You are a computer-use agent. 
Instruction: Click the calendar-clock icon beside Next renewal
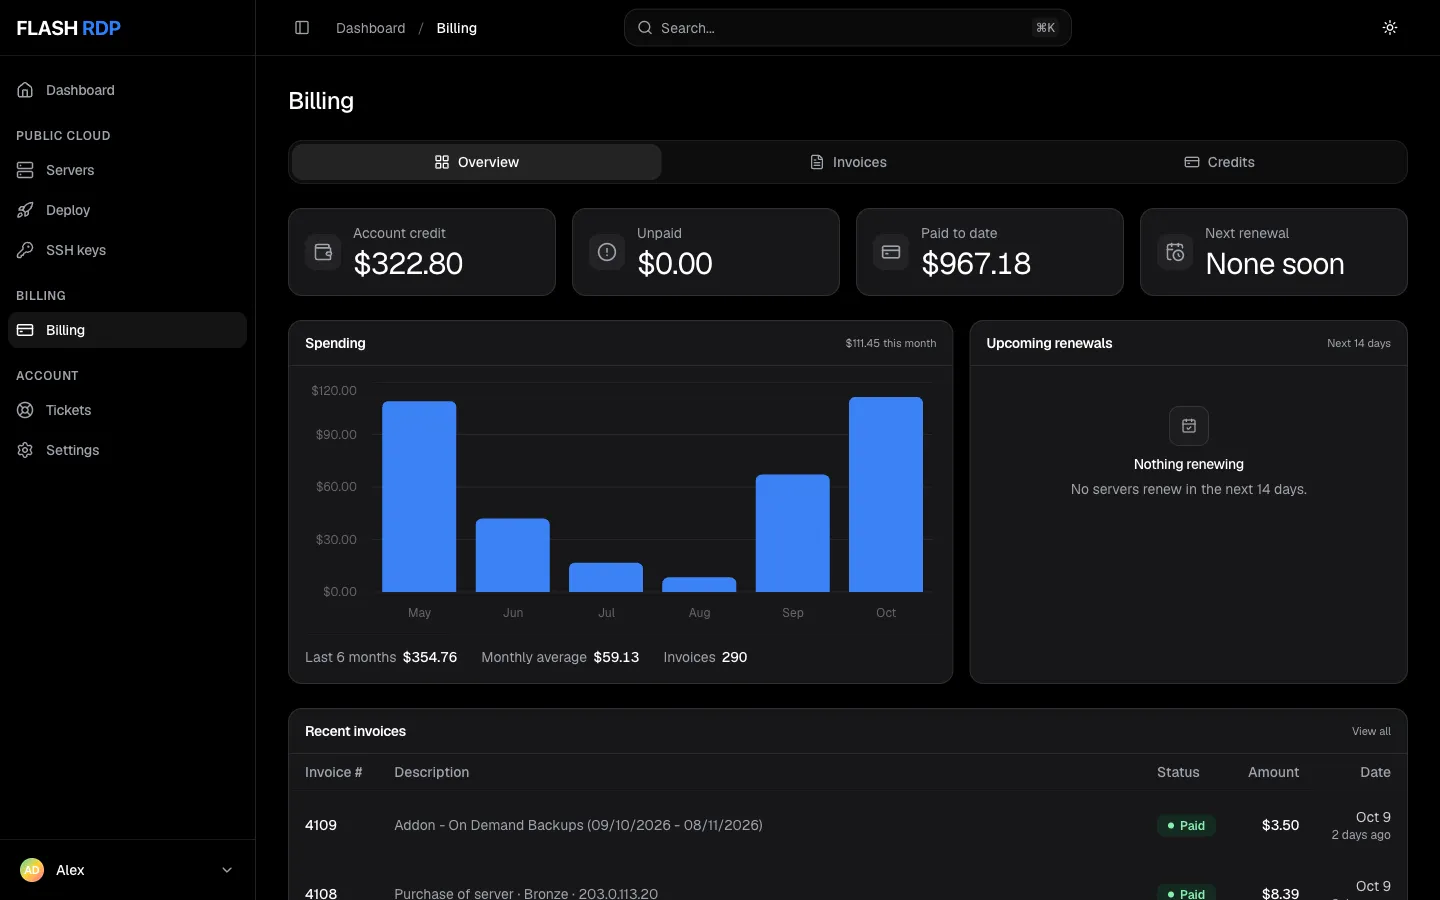[x=1175, y=252]
